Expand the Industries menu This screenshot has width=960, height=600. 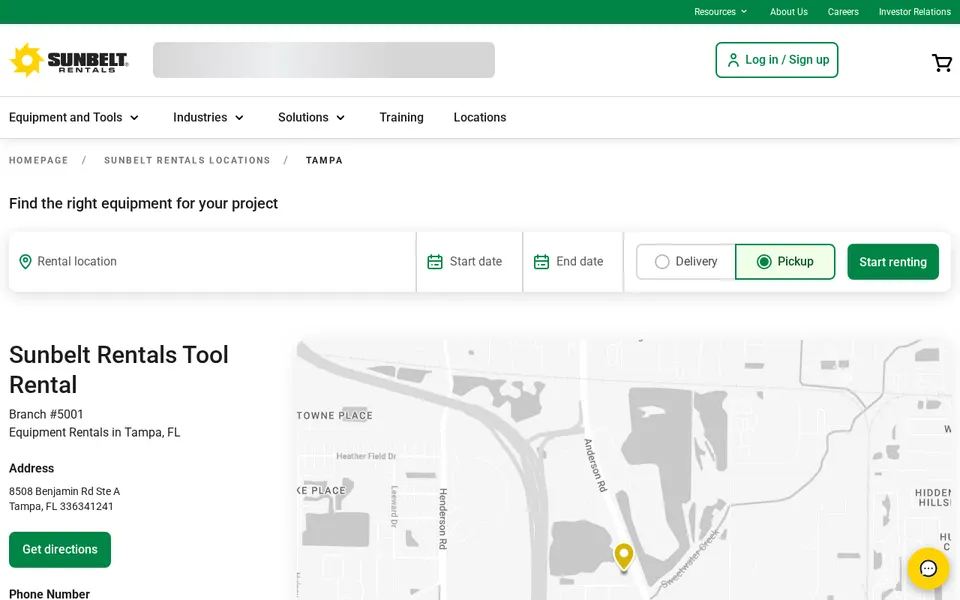coord(209,118)
